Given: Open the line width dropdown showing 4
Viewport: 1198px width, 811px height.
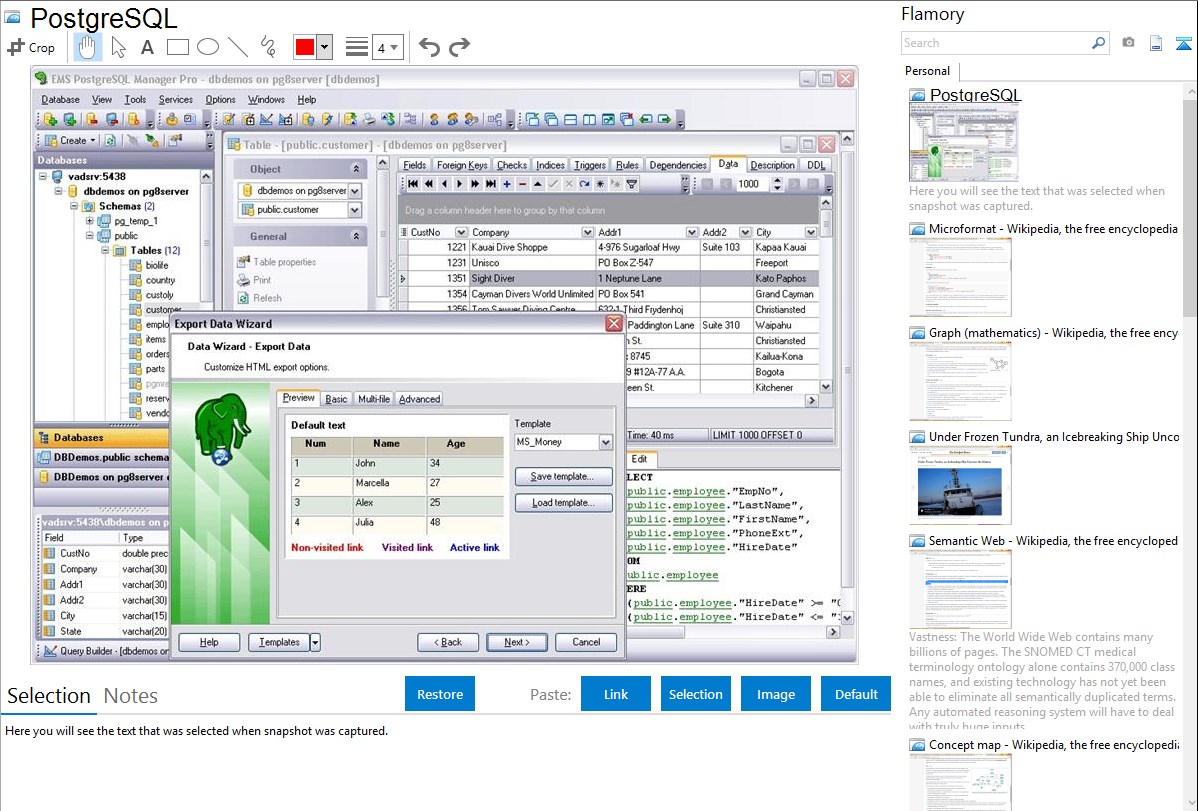Looking at the screenshot, I should click(x=388, y=47).
